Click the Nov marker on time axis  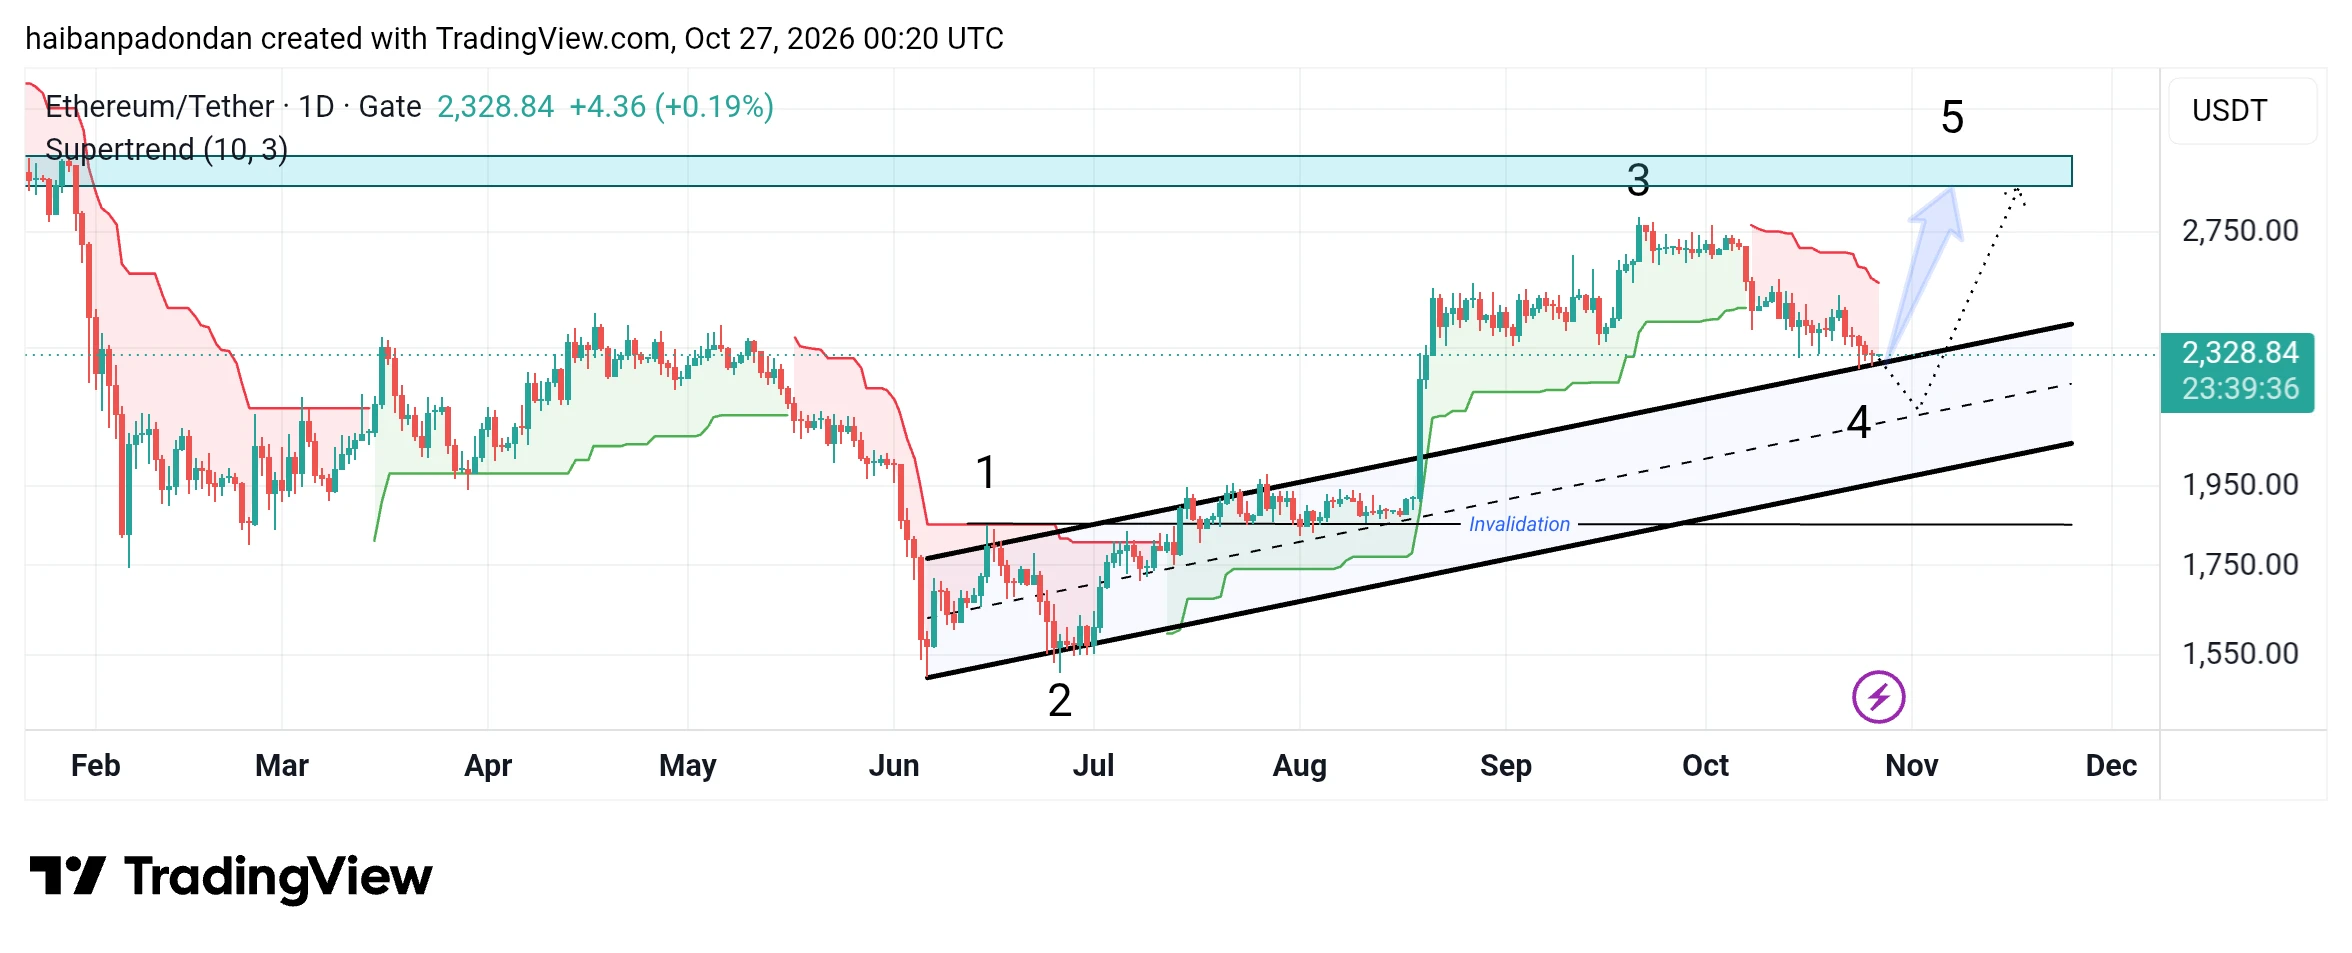(1911, 765)
